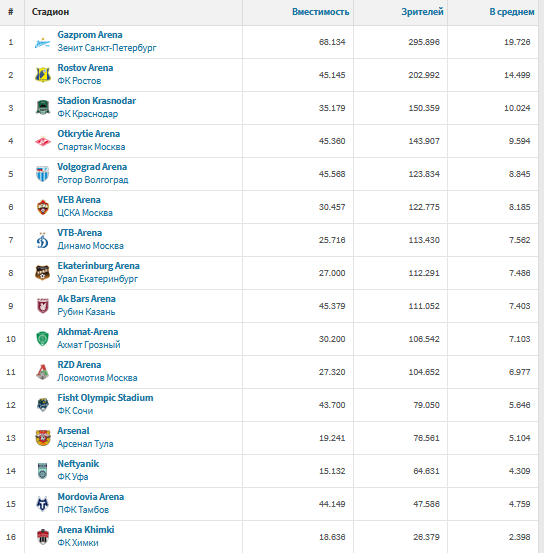544x553 pixels.
Task: Sort table by В среднем column header
Action: (x=512, y=12)
